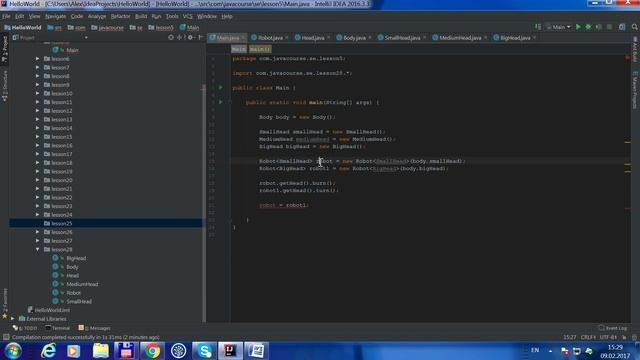Click yellow warning stripe mark on right
Viewport: 640px width, 360px height.
click(627, 142)
